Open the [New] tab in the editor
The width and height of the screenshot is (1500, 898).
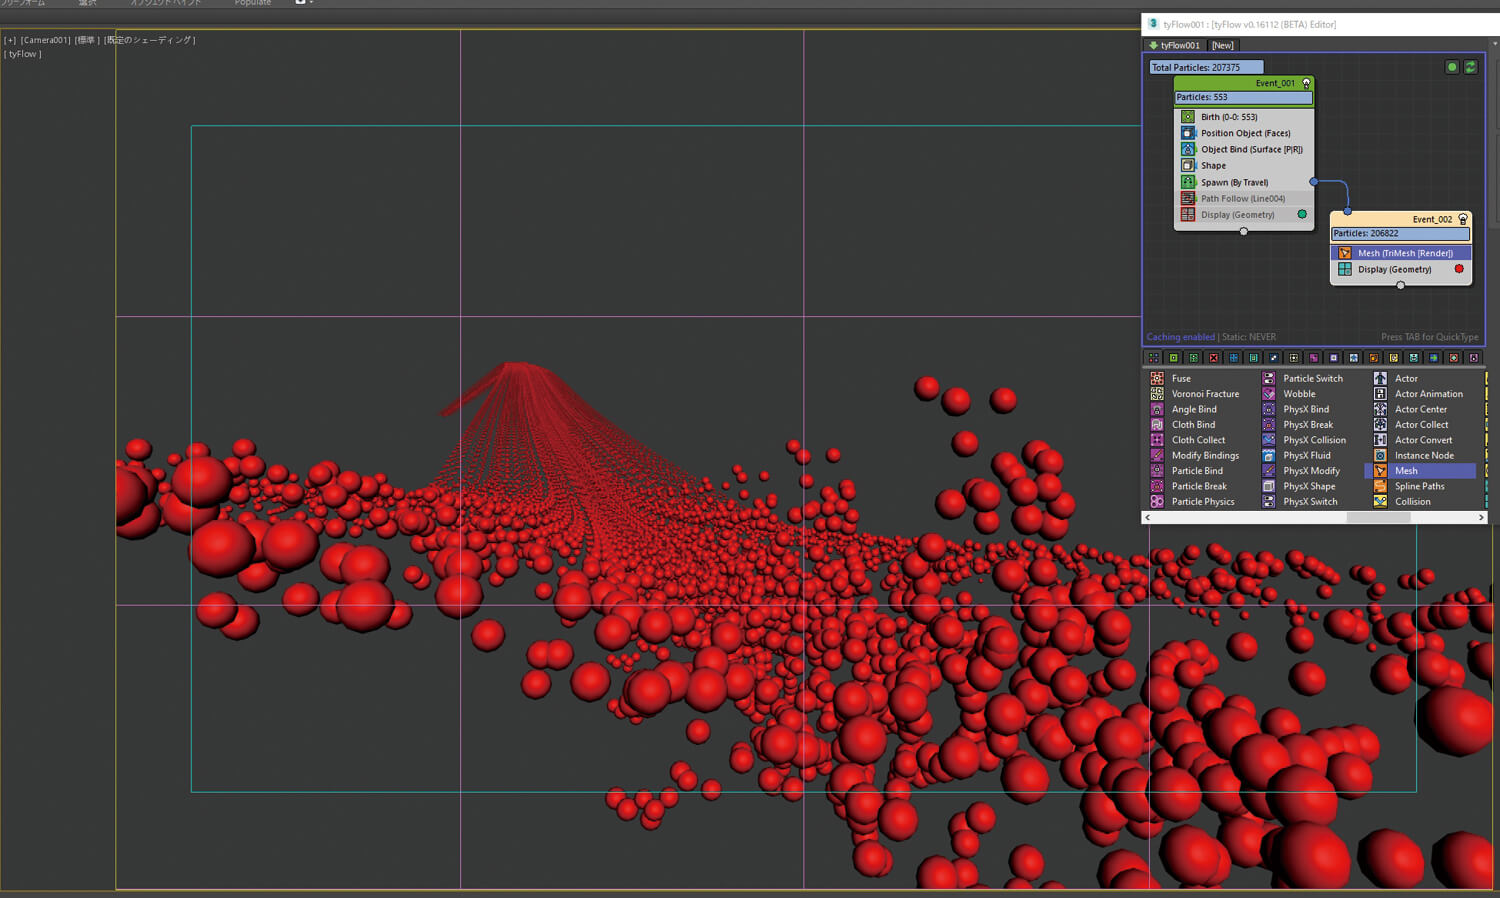[x=1223, y=45]
